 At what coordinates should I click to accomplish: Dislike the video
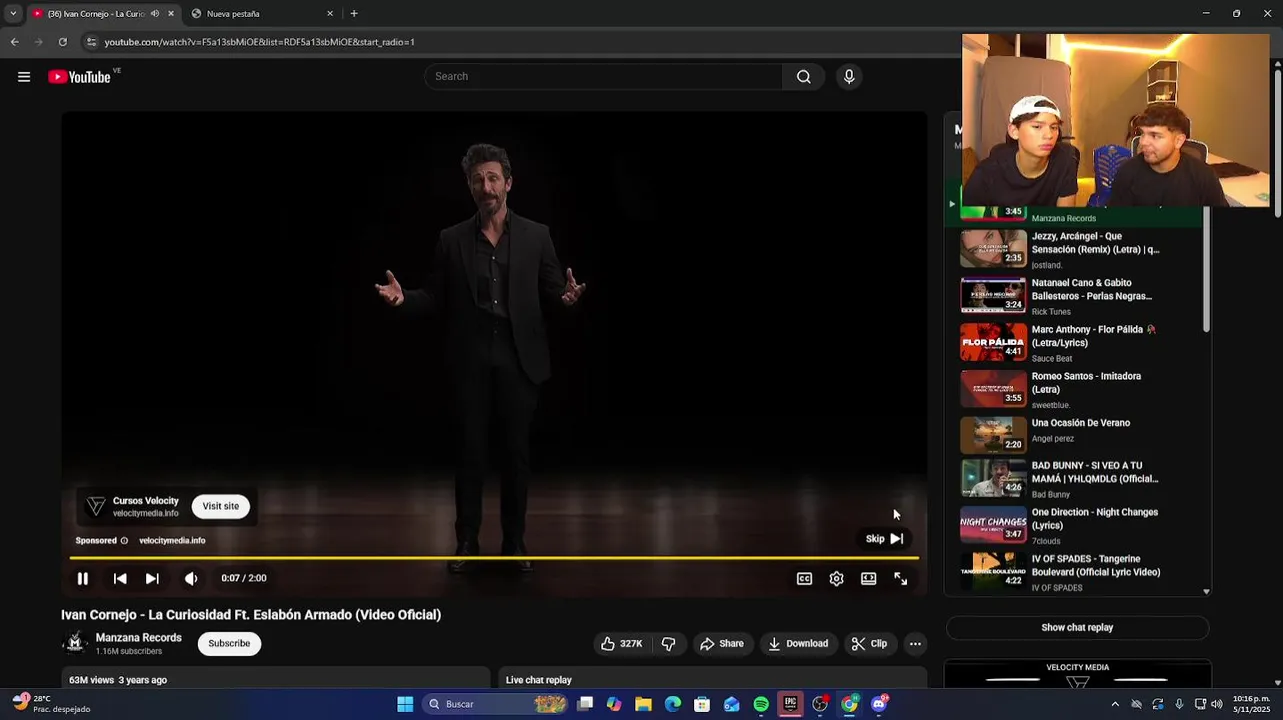pos(669,644)
